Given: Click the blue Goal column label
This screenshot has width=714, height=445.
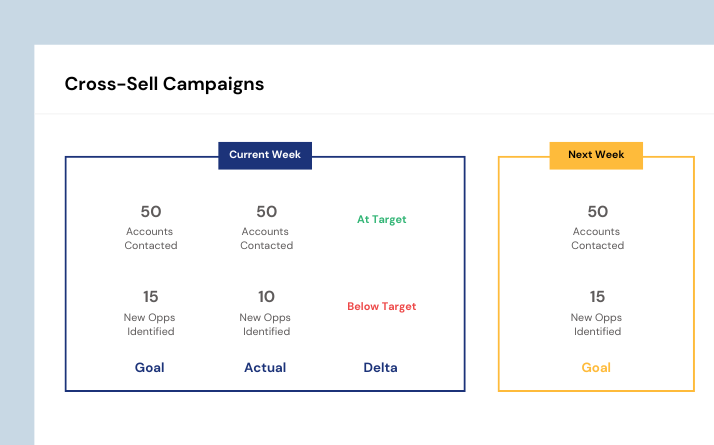Looking at the screenshot, I should point(149,368).
